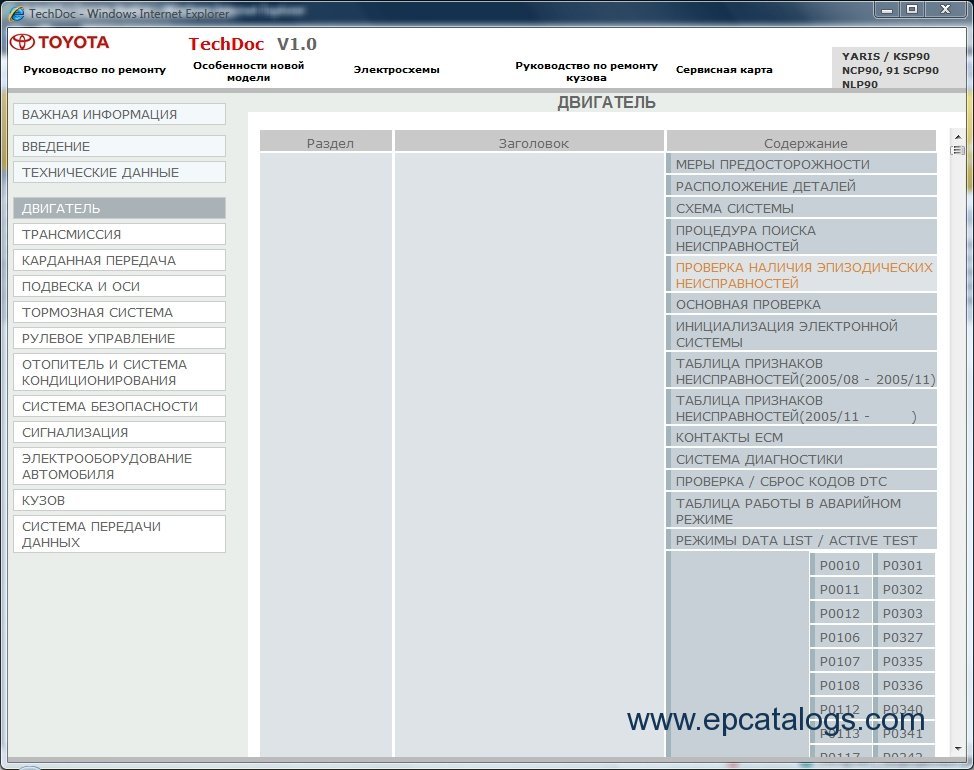Image resolution: width=974 pixels, height=770 pixels.
Task: Click the YARIS / KSP90 model label
Action: point(890,70)
